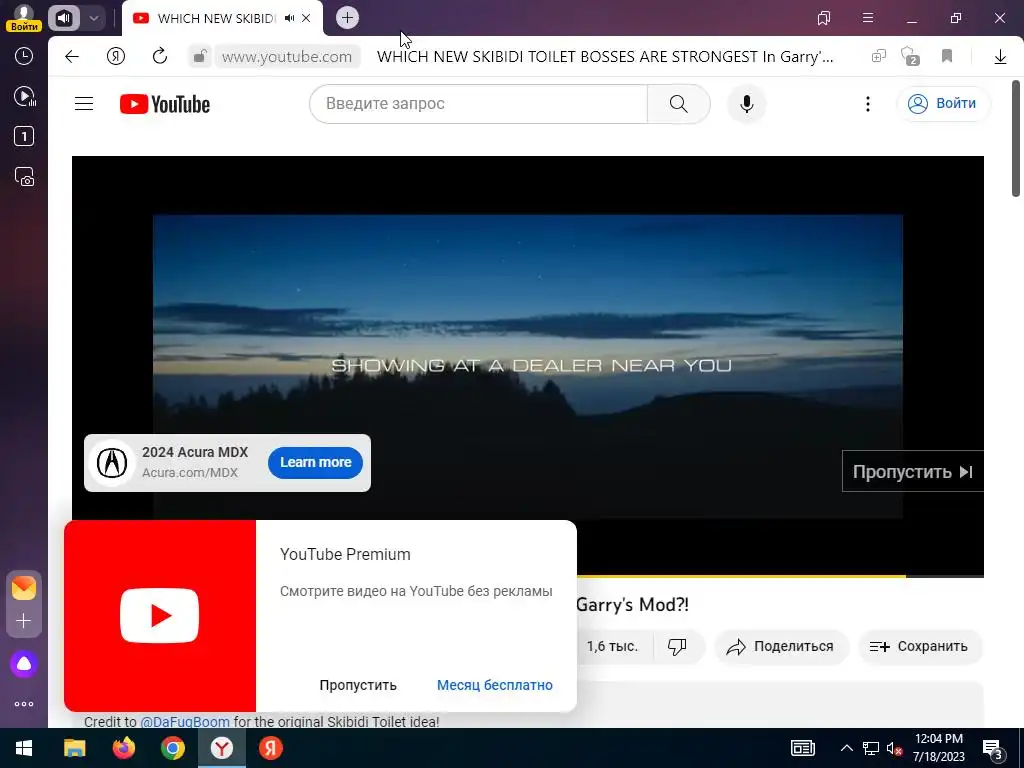Mute sound with the speaker button in title bar
The image size is (1024, 768).
63,18
